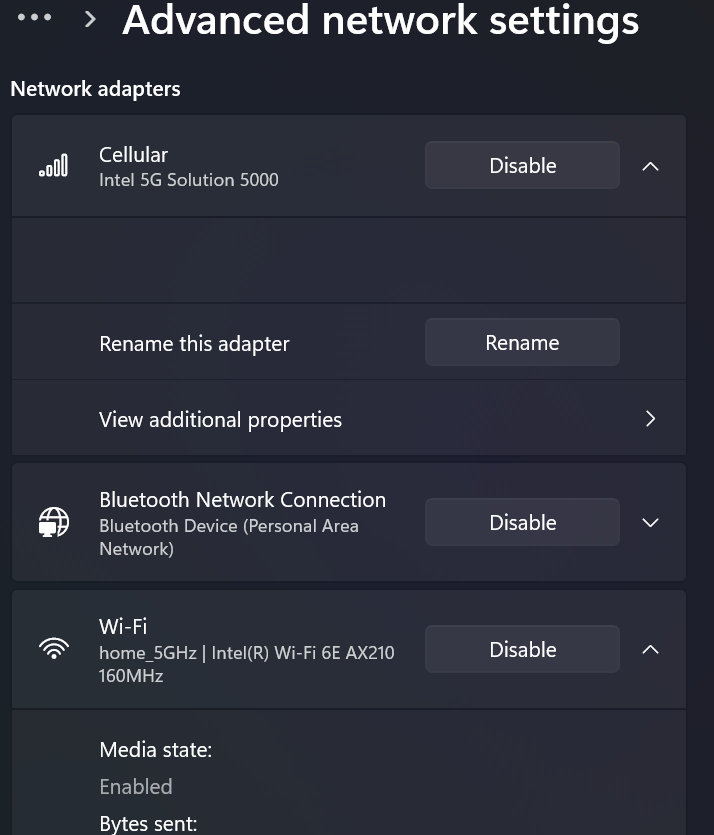Click the Enabled media state value
This screenshot has height=835, width=714.
click(x=136, y=787)
